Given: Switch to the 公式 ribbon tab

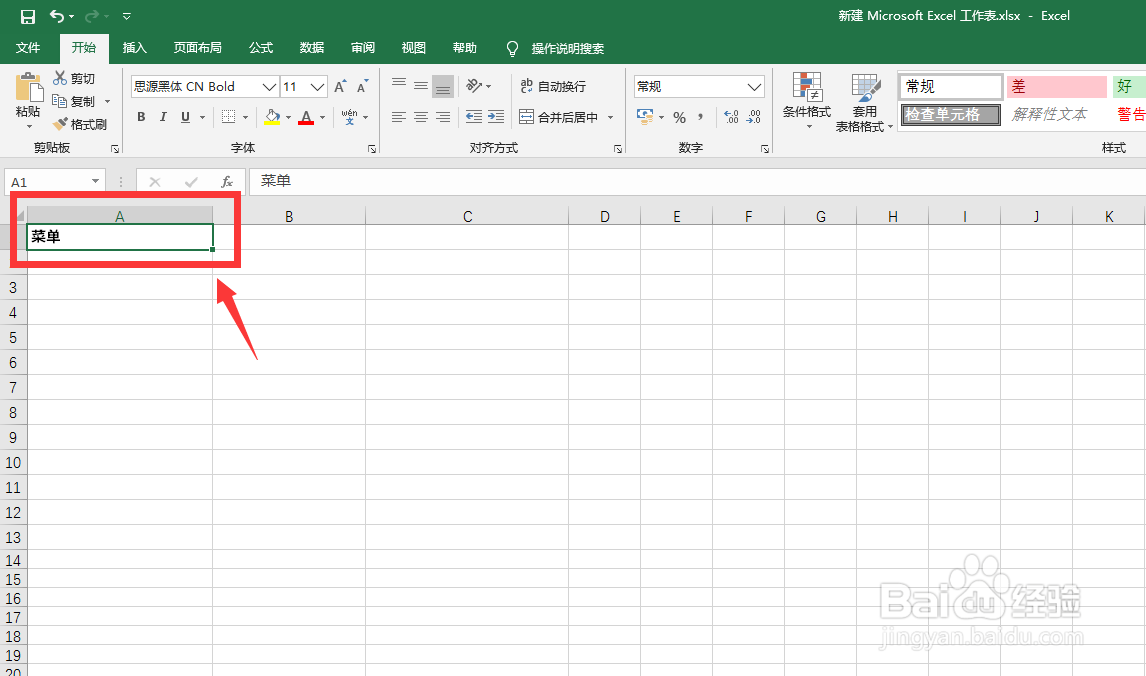Looking at the screenshot, I should click(x=261, y=48).
